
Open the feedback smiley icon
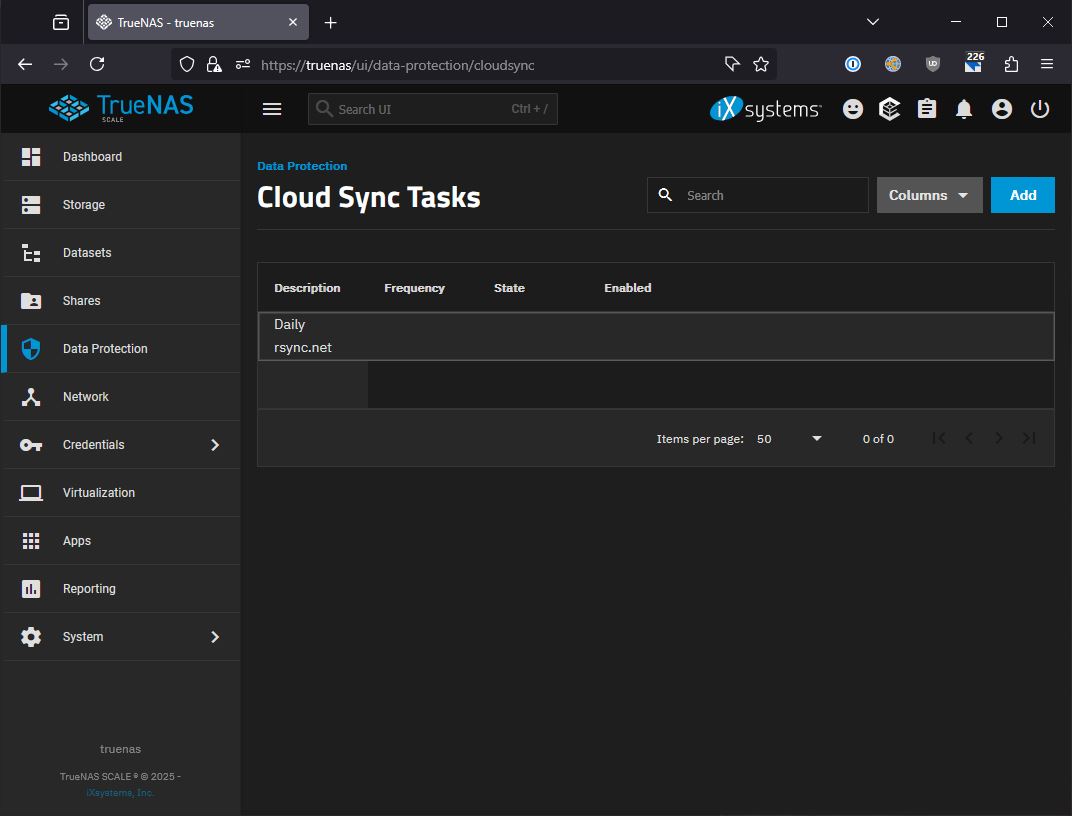tap(853, 109)
